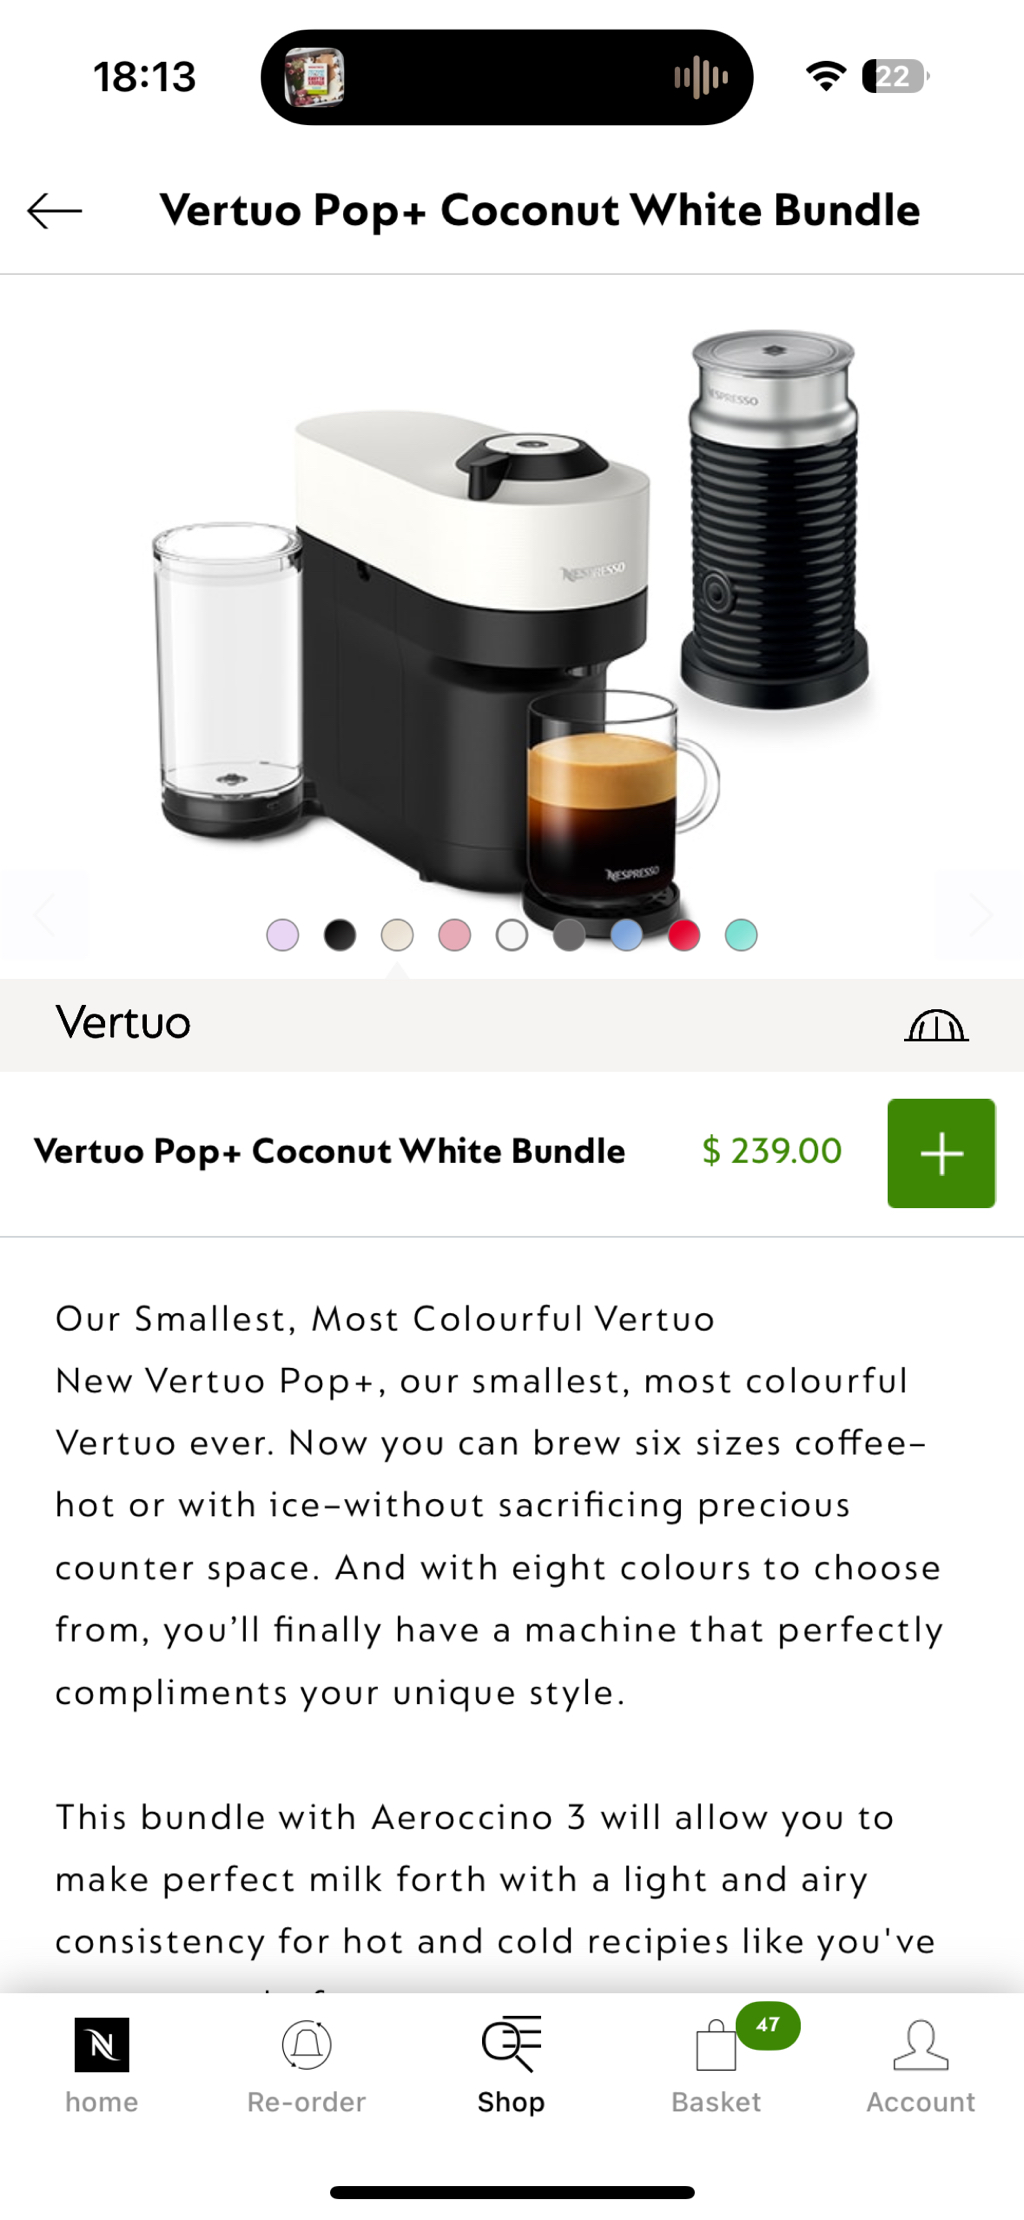1024x2220 pixels.
Task: Choose the lilac color swatch
Action: click(x=283, y=935)
